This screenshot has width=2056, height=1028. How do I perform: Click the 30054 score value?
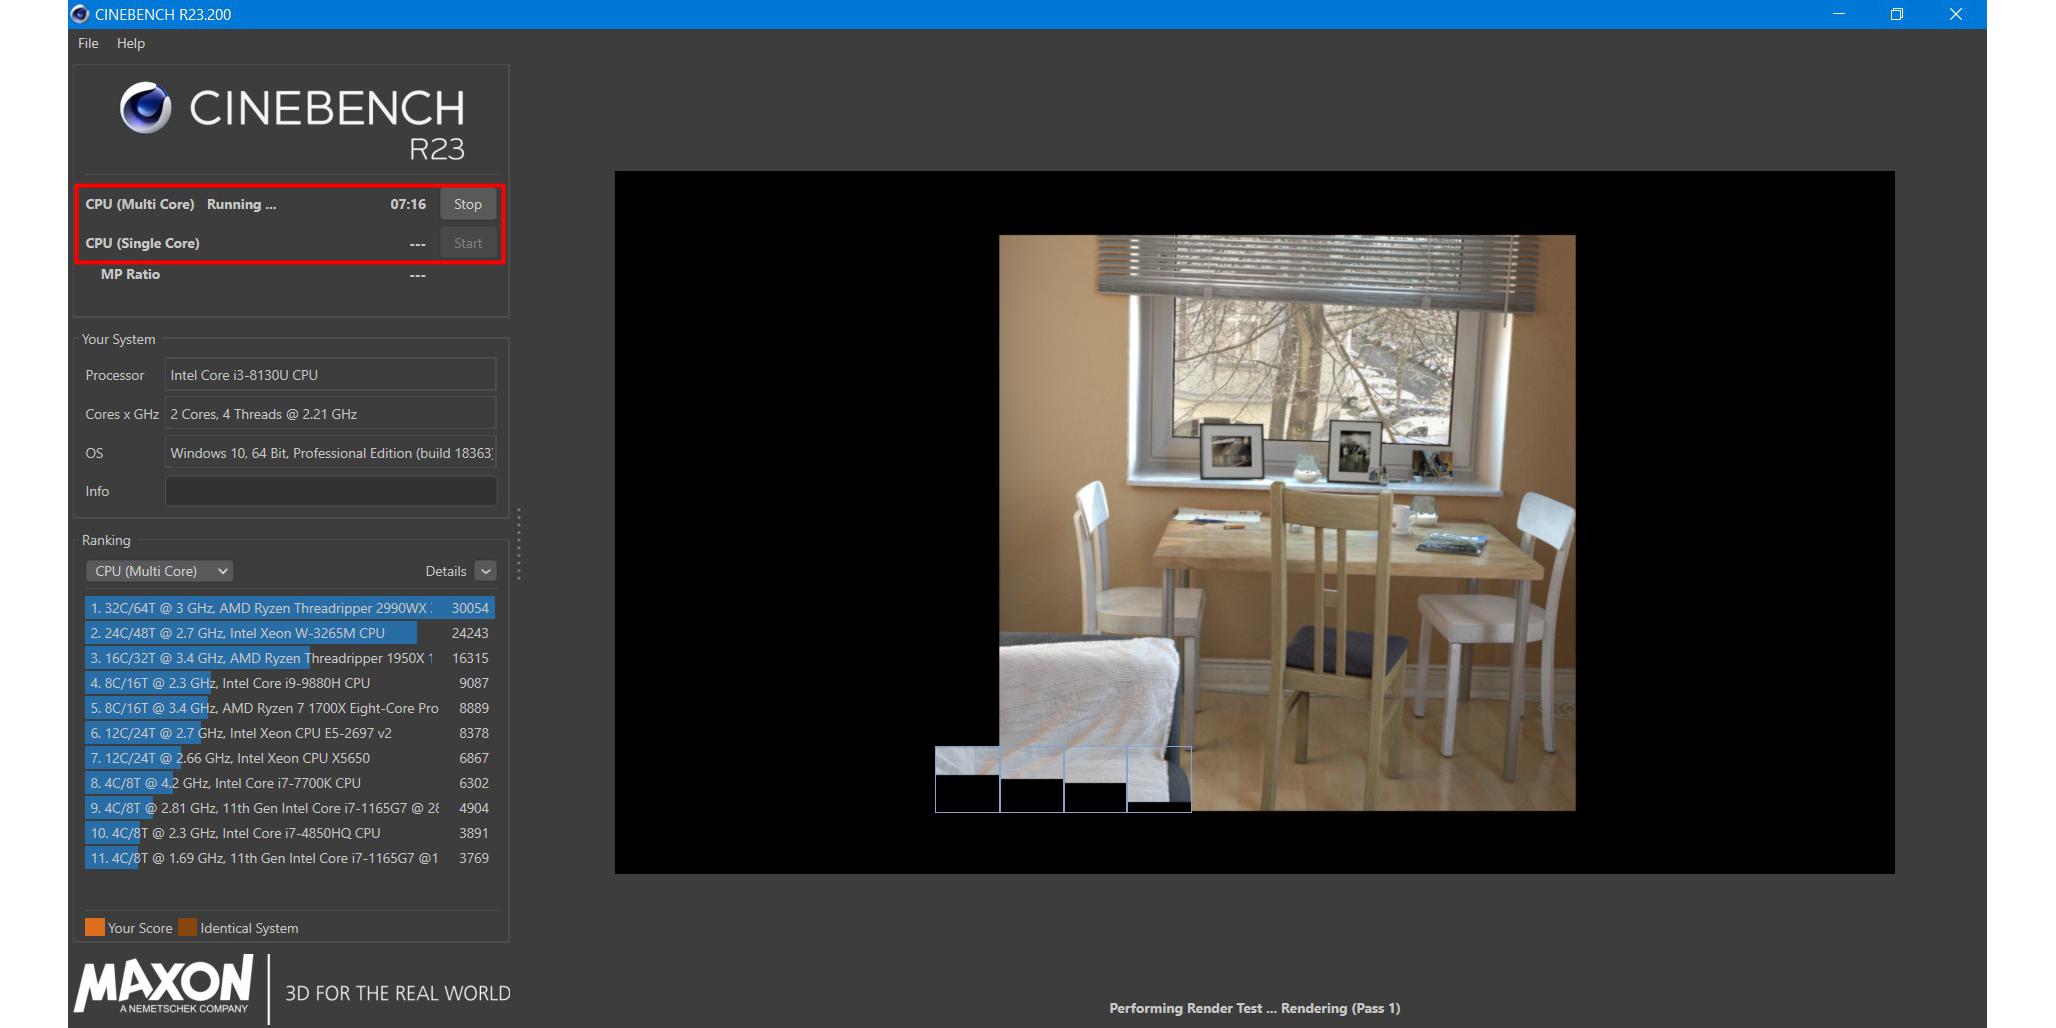[x=470, y=608]
